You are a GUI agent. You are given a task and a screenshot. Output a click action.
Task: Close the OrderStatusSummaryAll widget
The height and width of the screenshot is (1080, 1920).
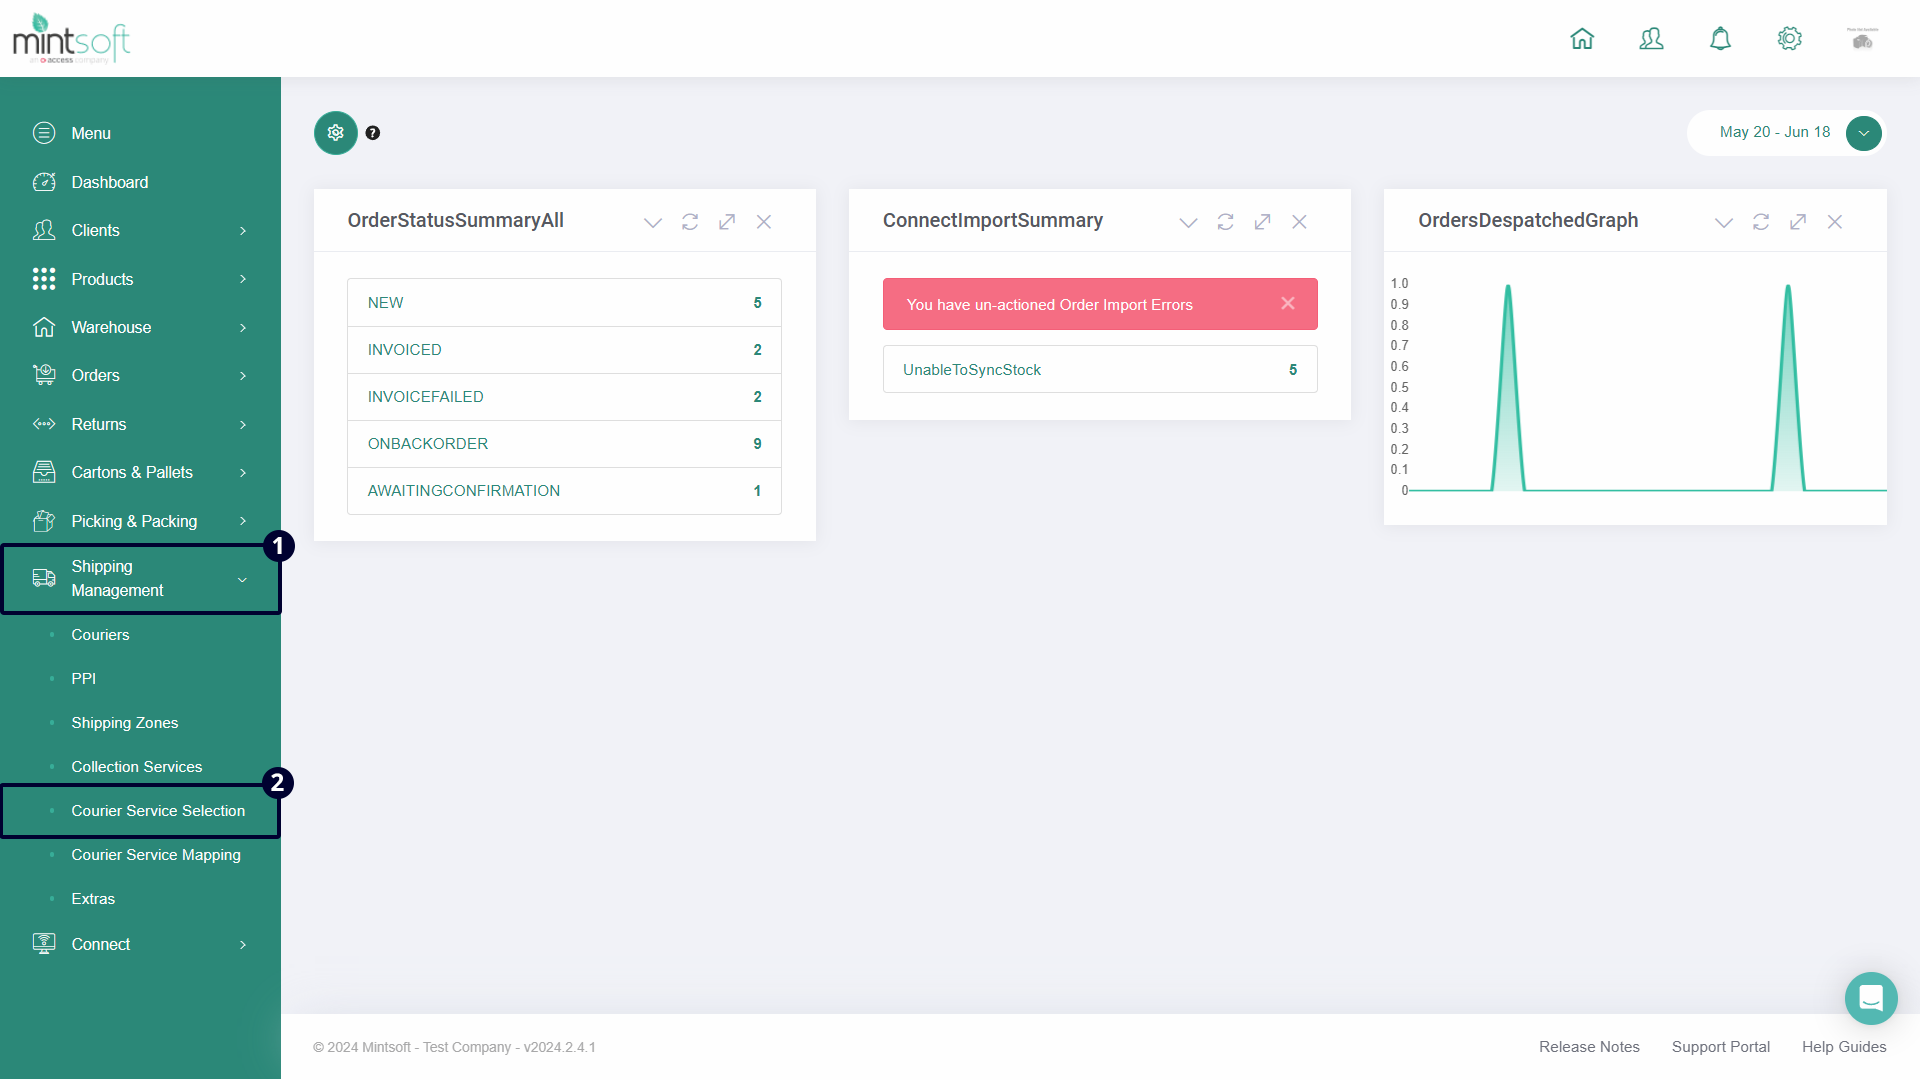pos(764,222)
